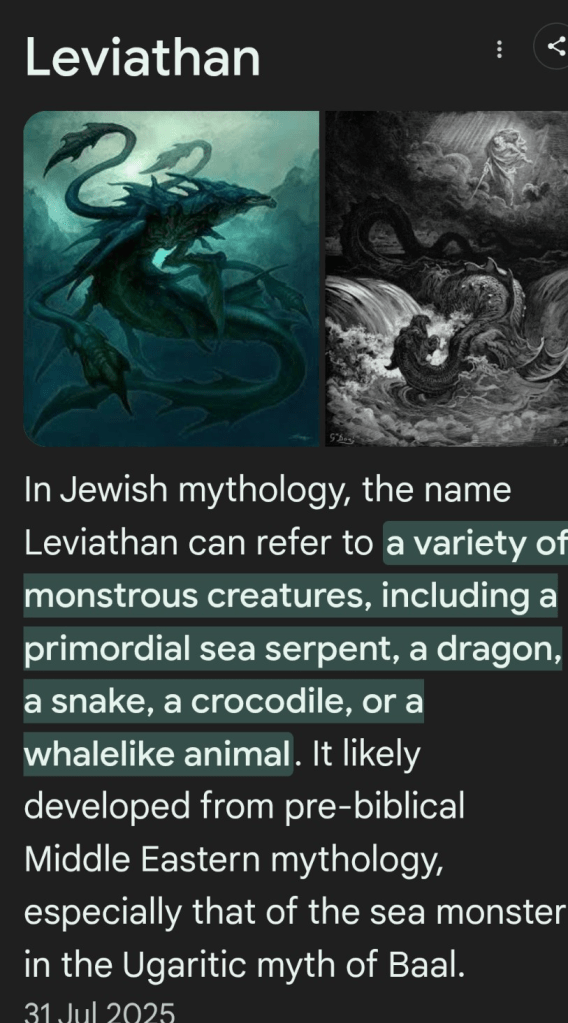Click the line "developed from pre-biblical"
This screenshot has width=568, height=1023.
[x=245, y=807]
